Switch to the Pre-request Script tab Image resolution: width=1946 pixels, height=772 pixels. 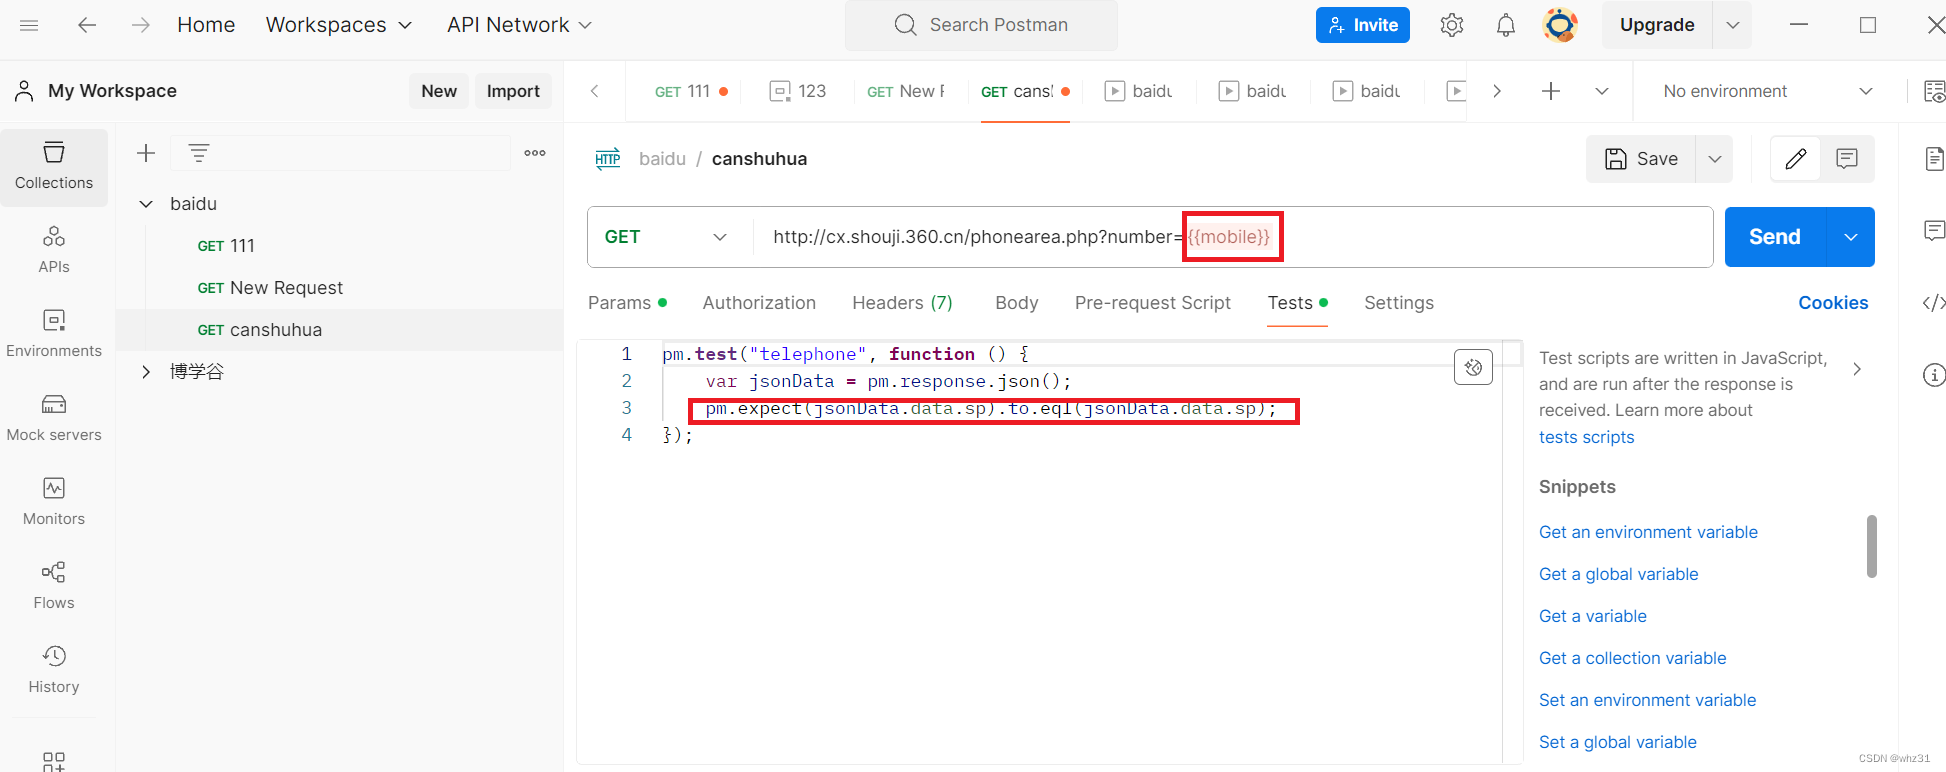1152,303
